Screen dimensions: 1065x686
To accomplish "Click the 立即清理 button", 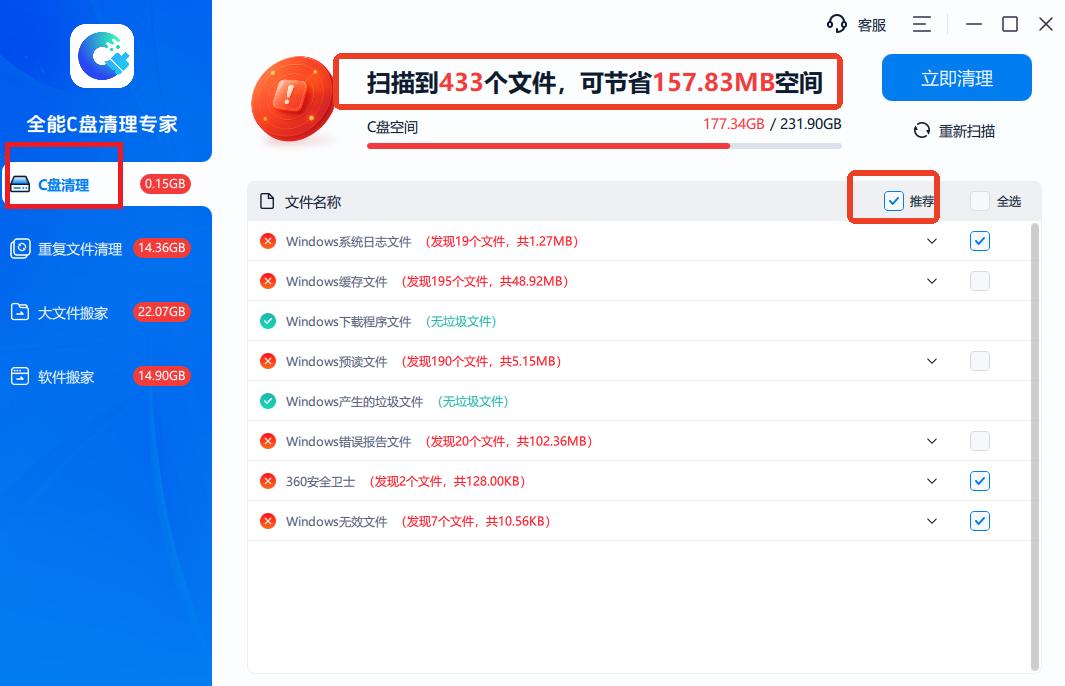I will [x=956, y=78].
